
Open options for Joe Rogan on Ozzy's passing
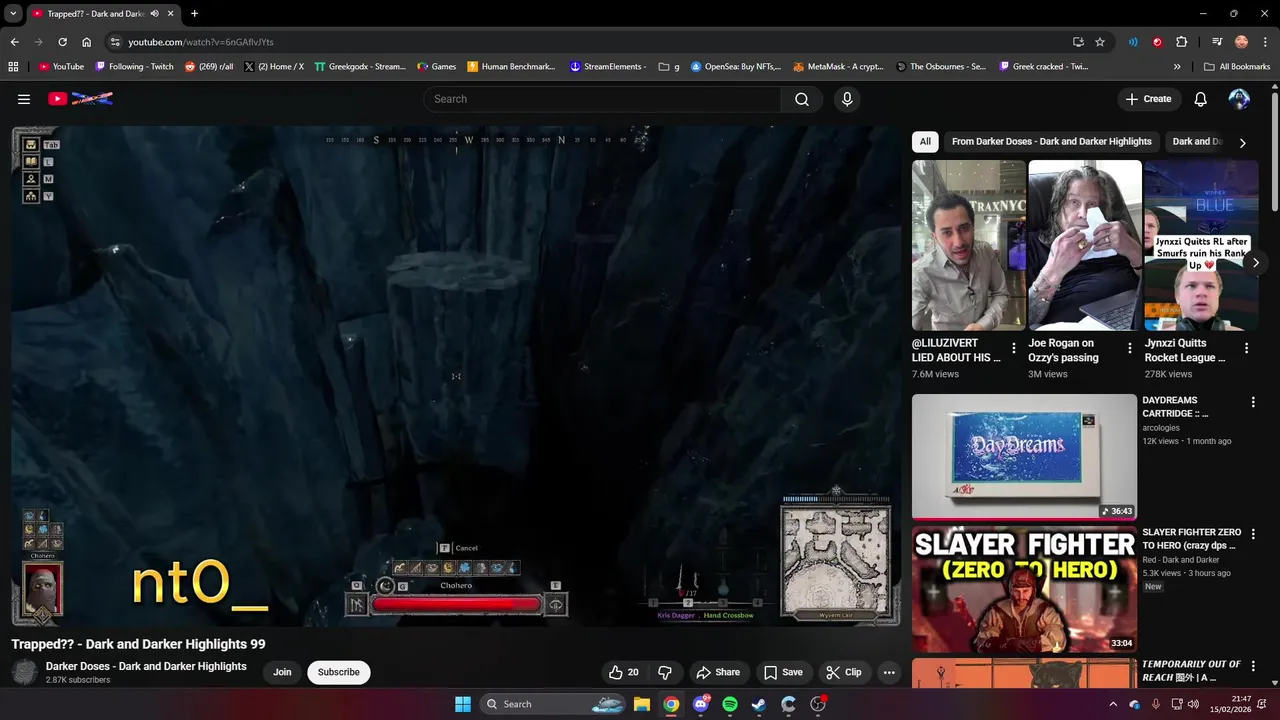1130,348
